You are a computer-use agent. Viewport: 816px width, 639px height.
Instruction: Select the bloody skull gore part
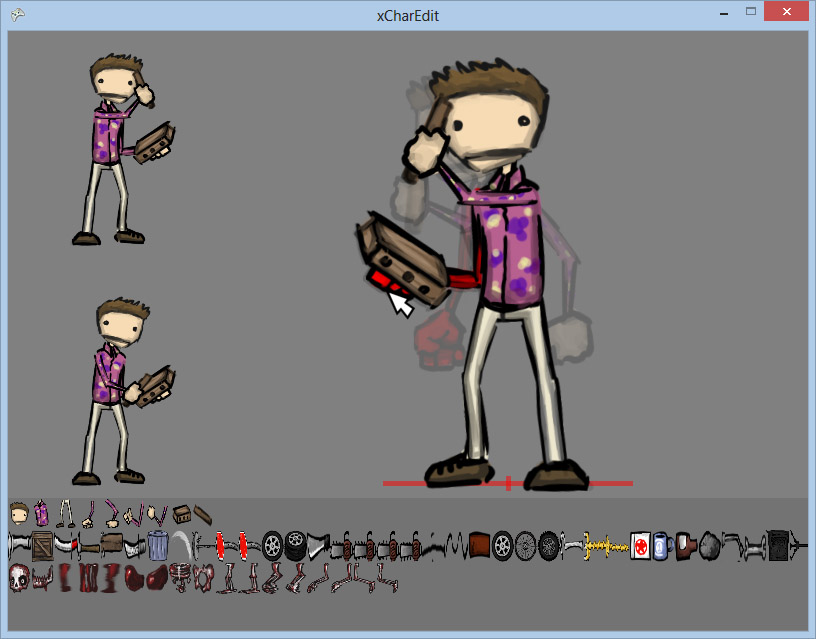(20, 578)
